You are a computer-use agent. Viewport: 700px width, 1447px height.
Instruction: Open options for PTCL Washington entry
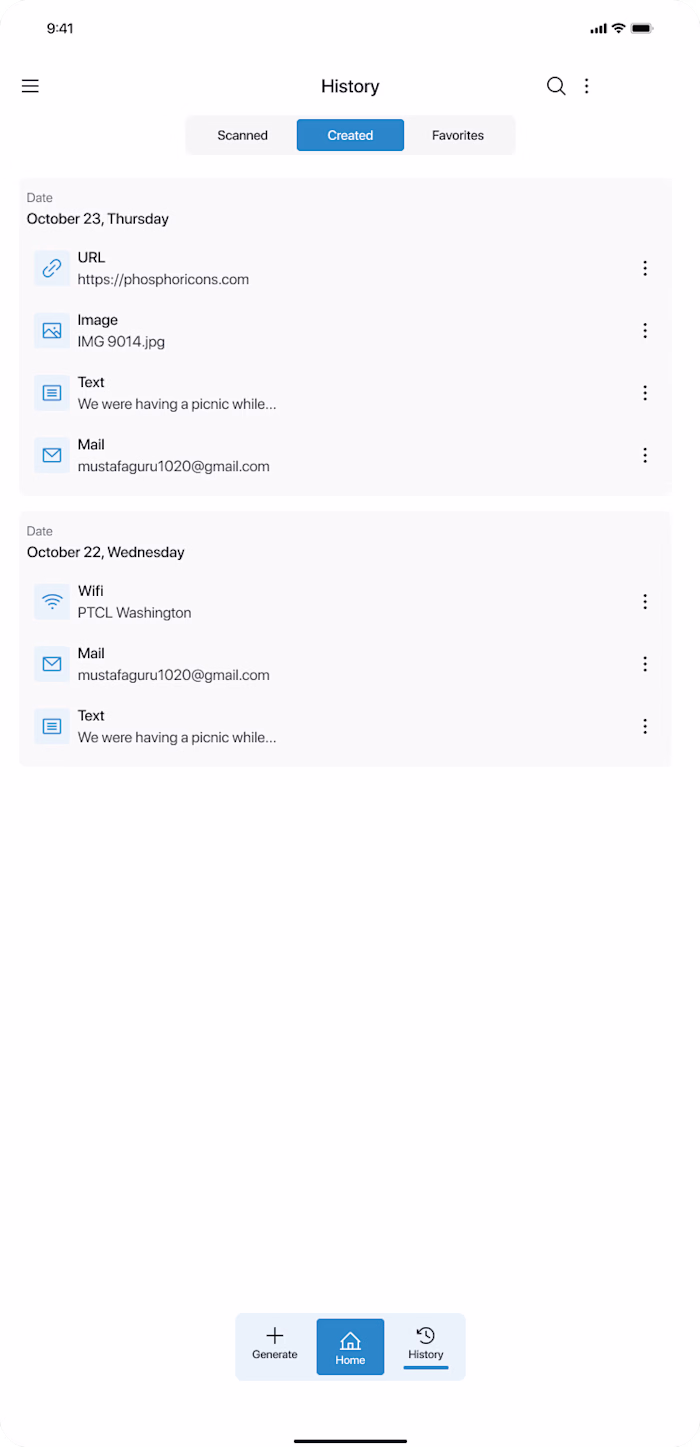pyautogui.click(x=645, y=601)
